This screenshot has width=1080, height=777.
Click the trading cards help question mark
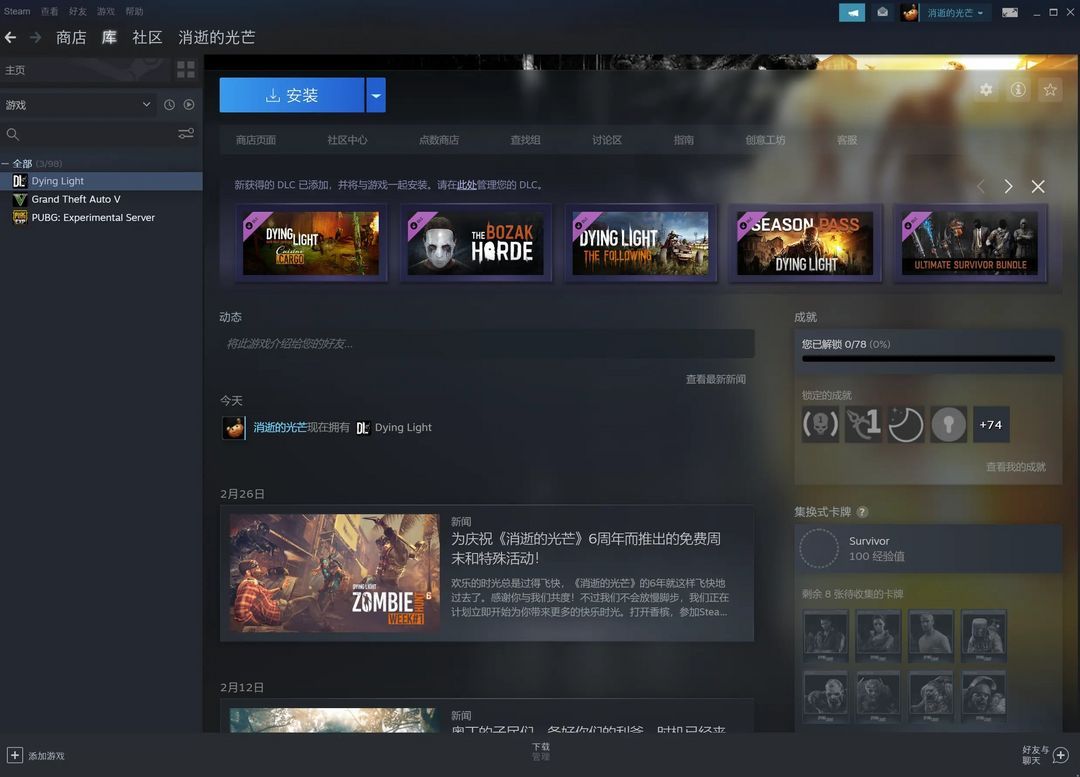[862, 512]
